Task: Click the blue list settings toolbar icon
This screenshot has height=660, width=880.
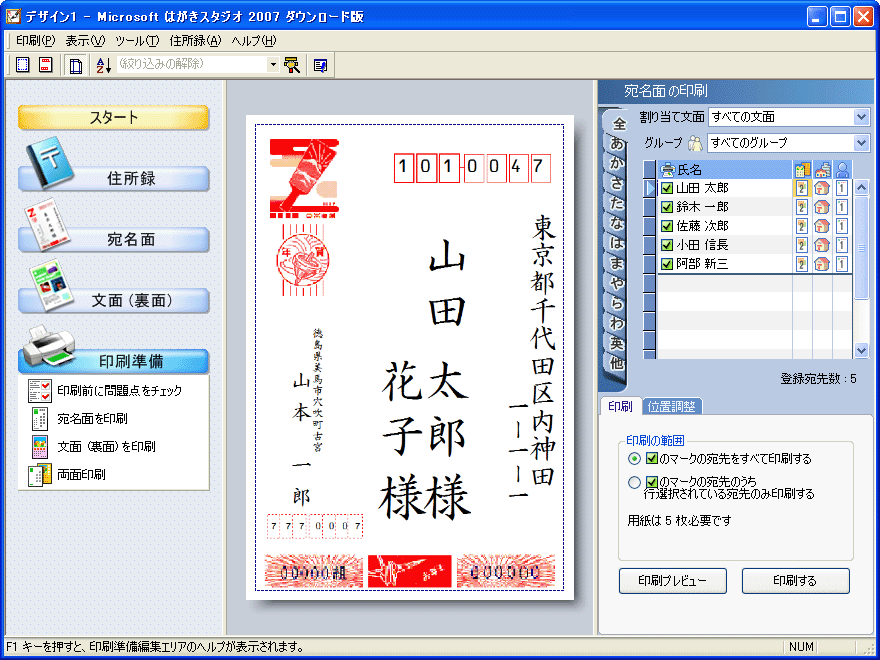Action: pos(320,65)
